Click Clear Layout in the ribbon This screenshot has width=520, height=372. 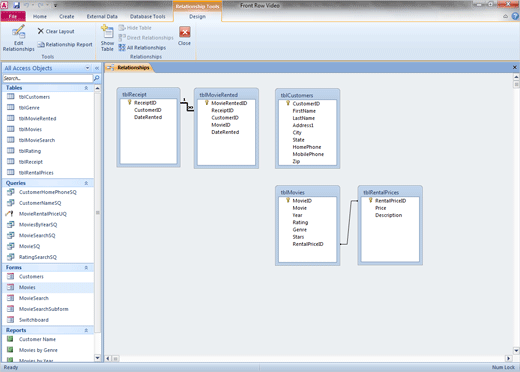pos(56,31)
